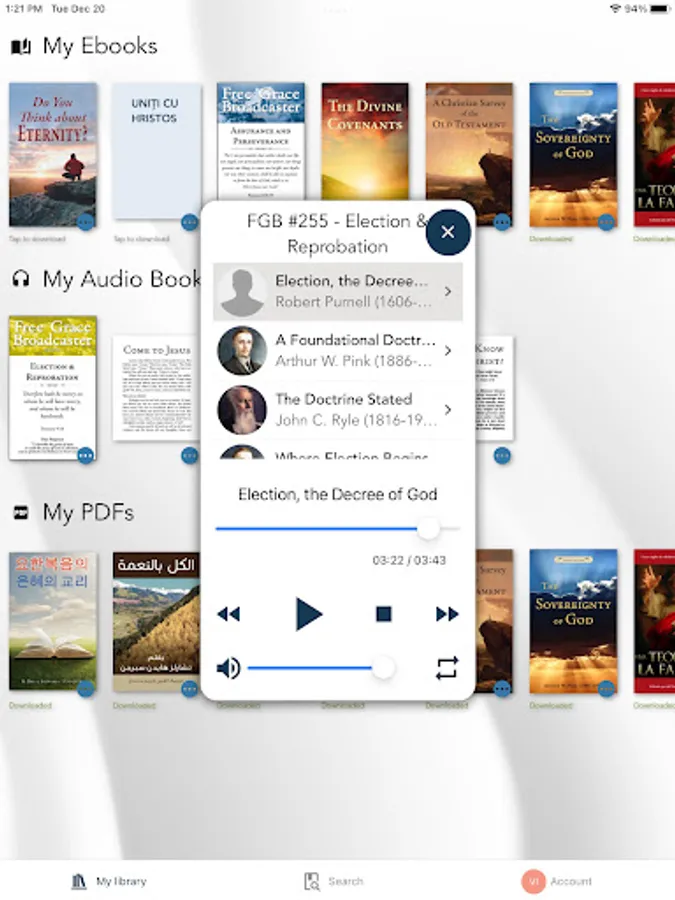Open more options on Sovereignty of God ebook
The height and width of the screenshot is (900, 675).
click(606, 222)
